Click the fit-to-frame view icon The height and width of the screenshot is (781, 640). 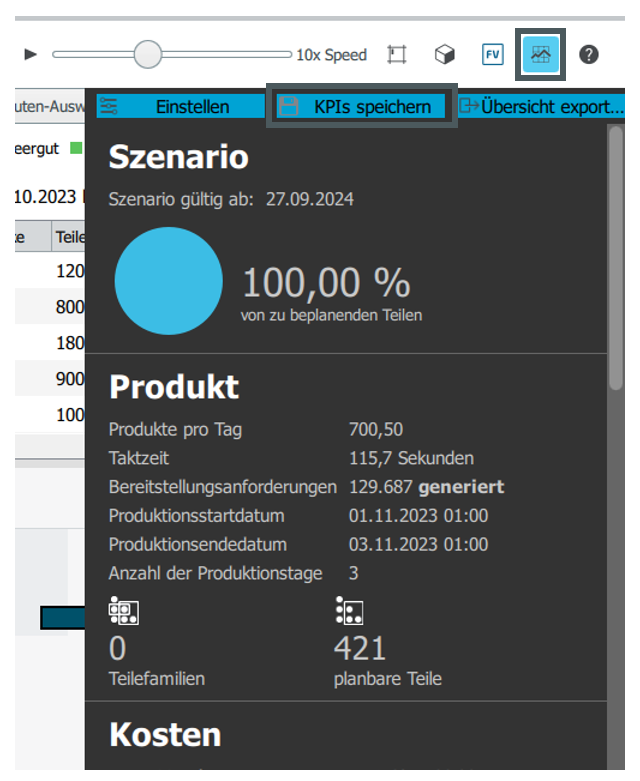397,55
